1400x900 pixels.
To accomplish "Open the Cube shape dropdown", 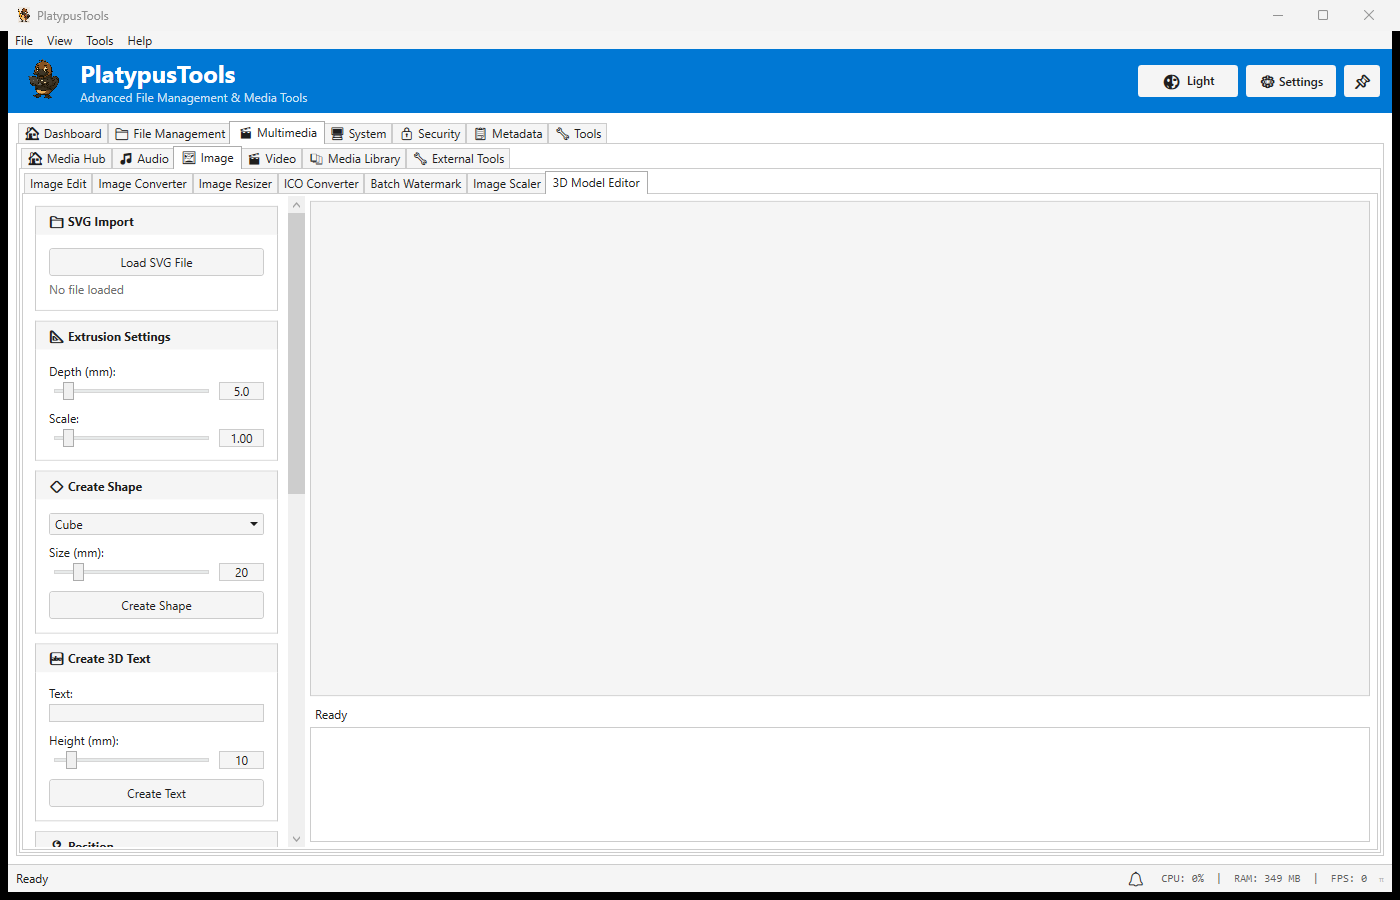I will click(x=156, y=525).
